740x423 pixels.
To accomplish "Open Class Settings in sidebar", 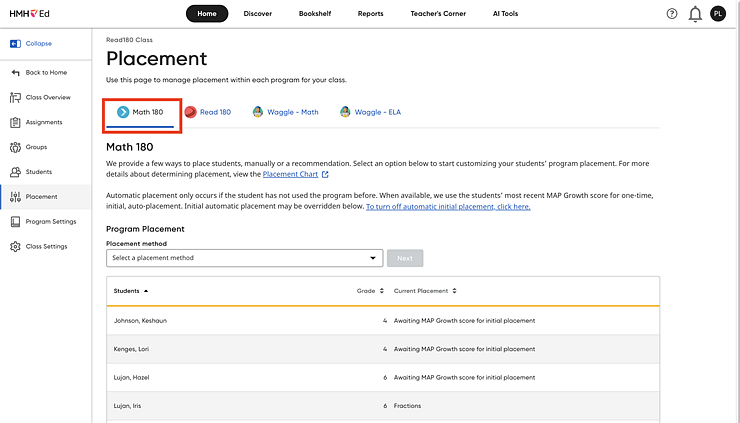I will [x=46, y=246].
